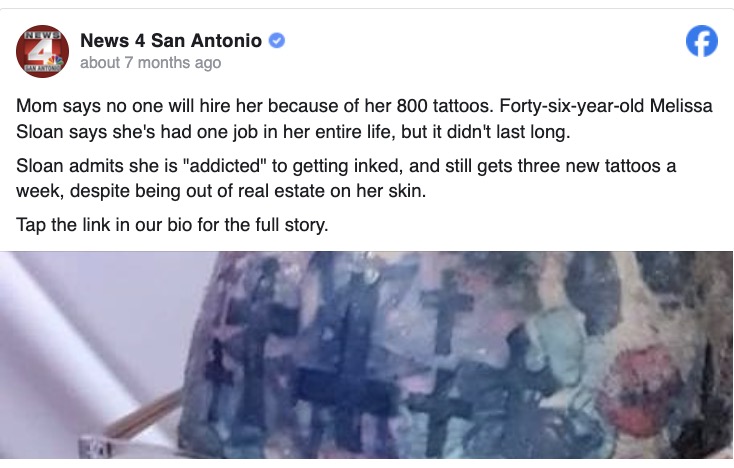Click the News 4 San Antonio avatar
Image resolution: width=734 pixels, height=468 pixels.
point(43,51)
